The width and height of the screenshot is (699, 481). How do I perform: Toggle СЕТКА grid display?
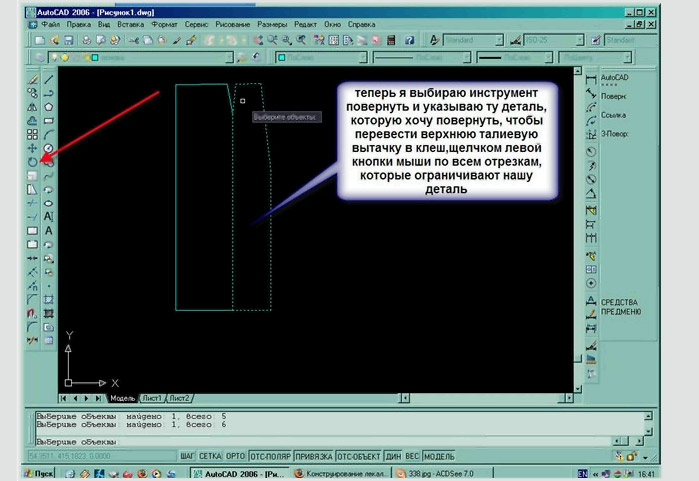(x=209, y=456)
